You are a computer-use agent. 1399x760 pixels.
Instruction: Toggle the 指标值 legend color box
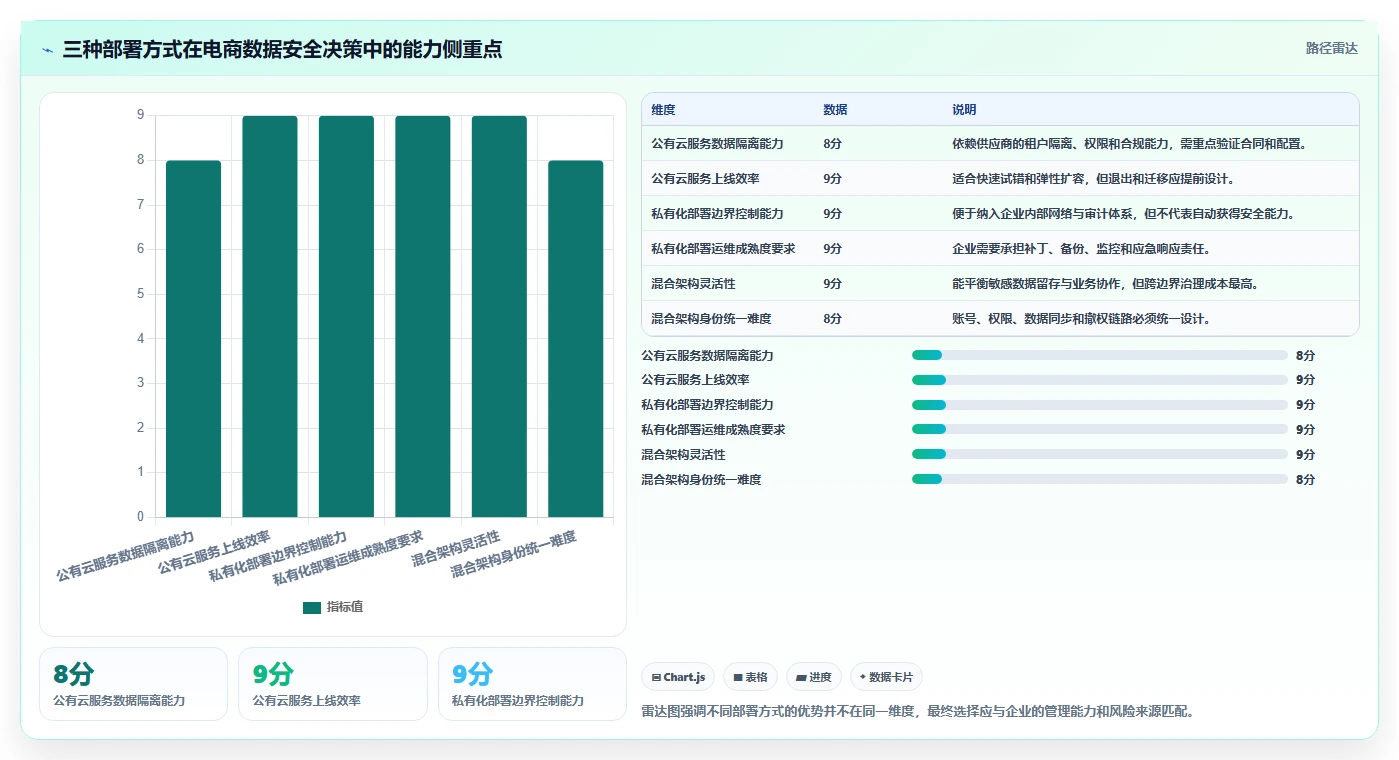click(312, 607)
